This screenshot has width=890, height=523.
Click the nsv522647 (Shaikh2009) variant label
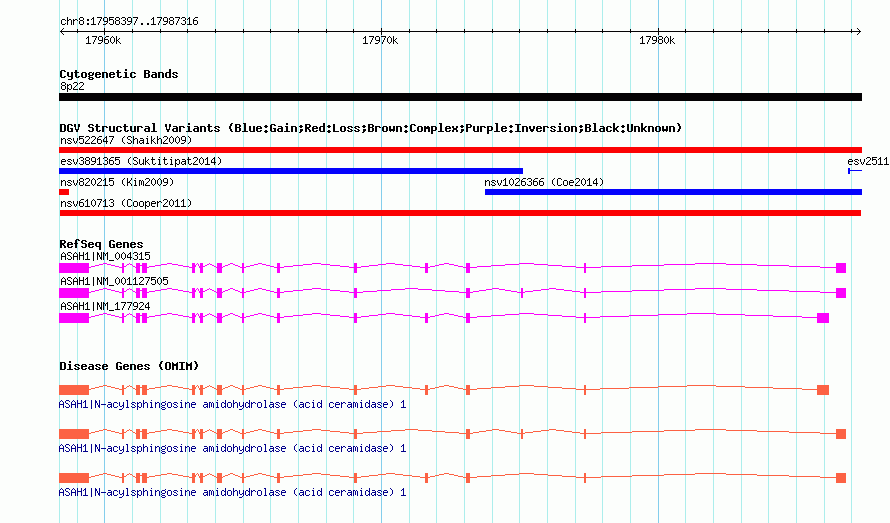(x=126, y=140)
